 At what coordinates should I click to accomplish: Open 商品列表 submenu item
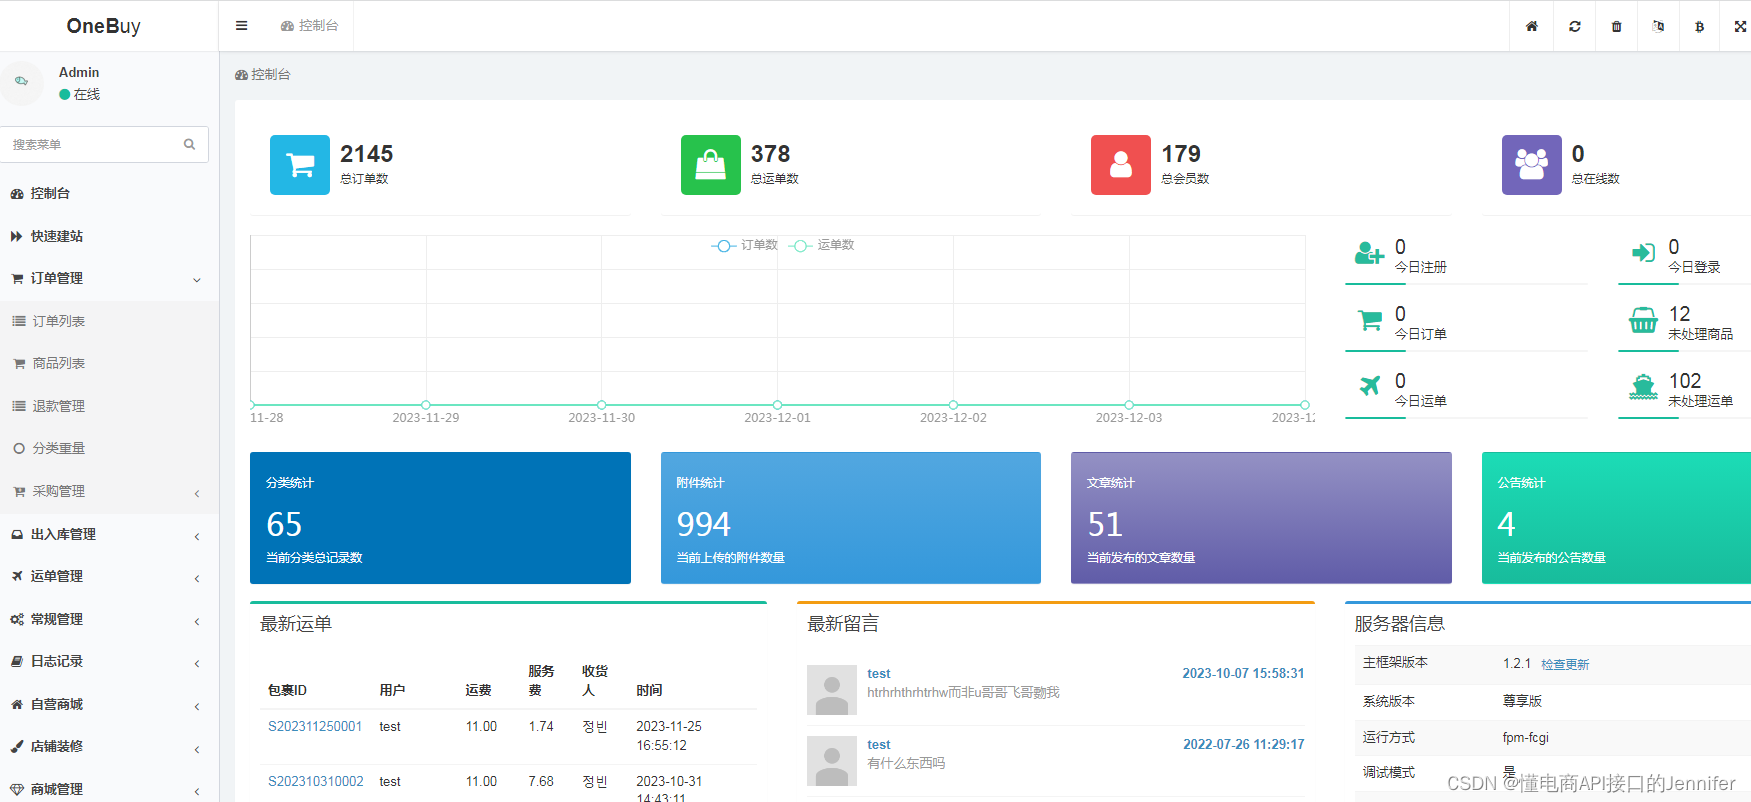click(x=109, y=363)
